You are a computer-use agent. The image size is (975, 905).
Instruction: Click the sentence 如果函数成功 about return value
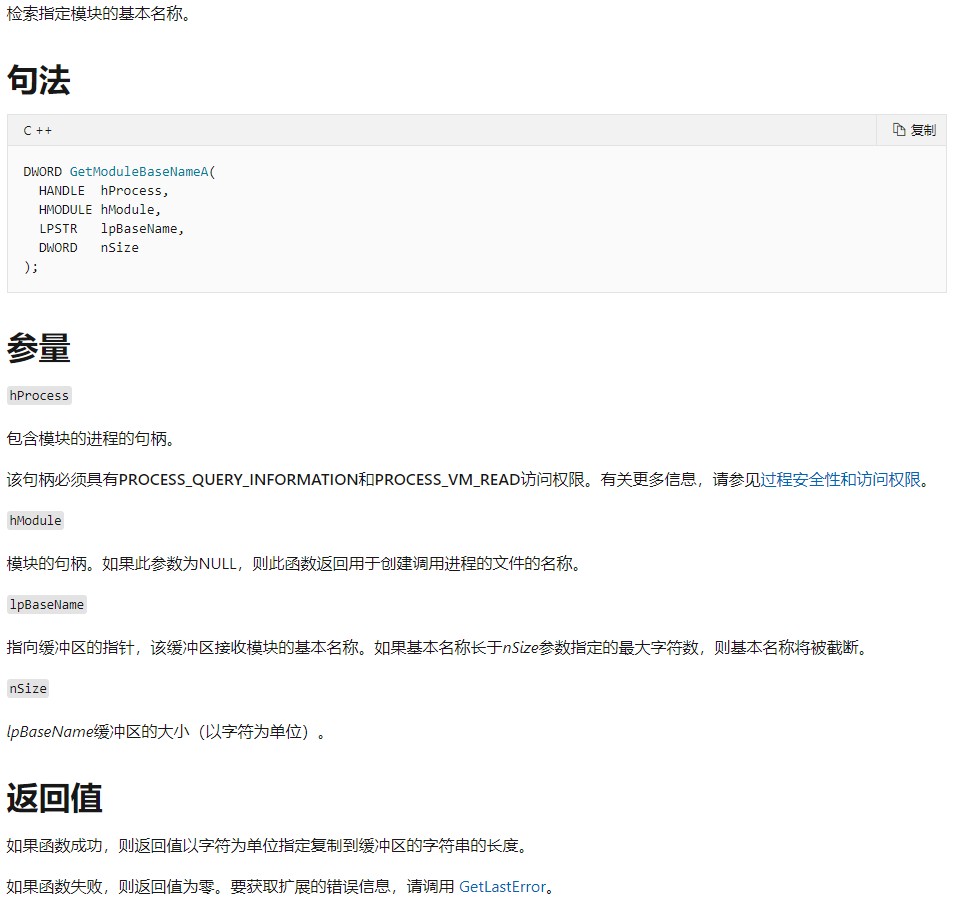point(267,845)
